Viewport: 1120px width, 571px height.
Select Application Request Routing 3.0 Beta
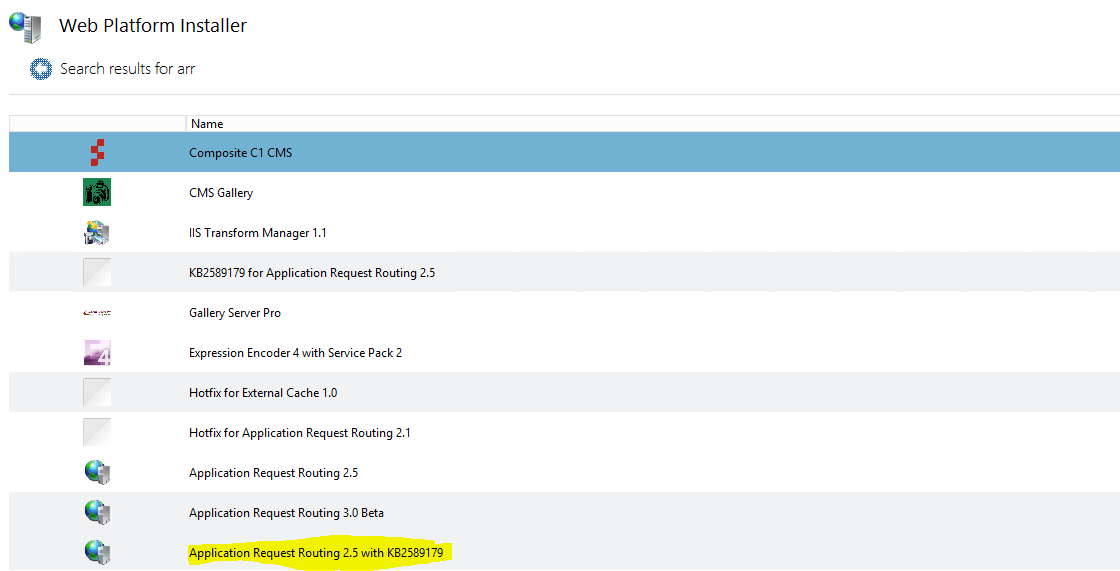click(286, 513)
